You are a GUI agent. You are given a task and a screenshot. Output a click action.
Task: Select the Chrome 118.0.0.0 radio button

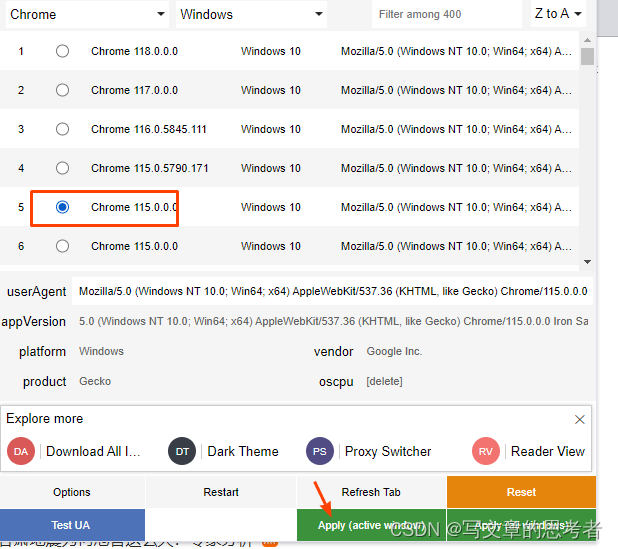click(x=62, y=51)
